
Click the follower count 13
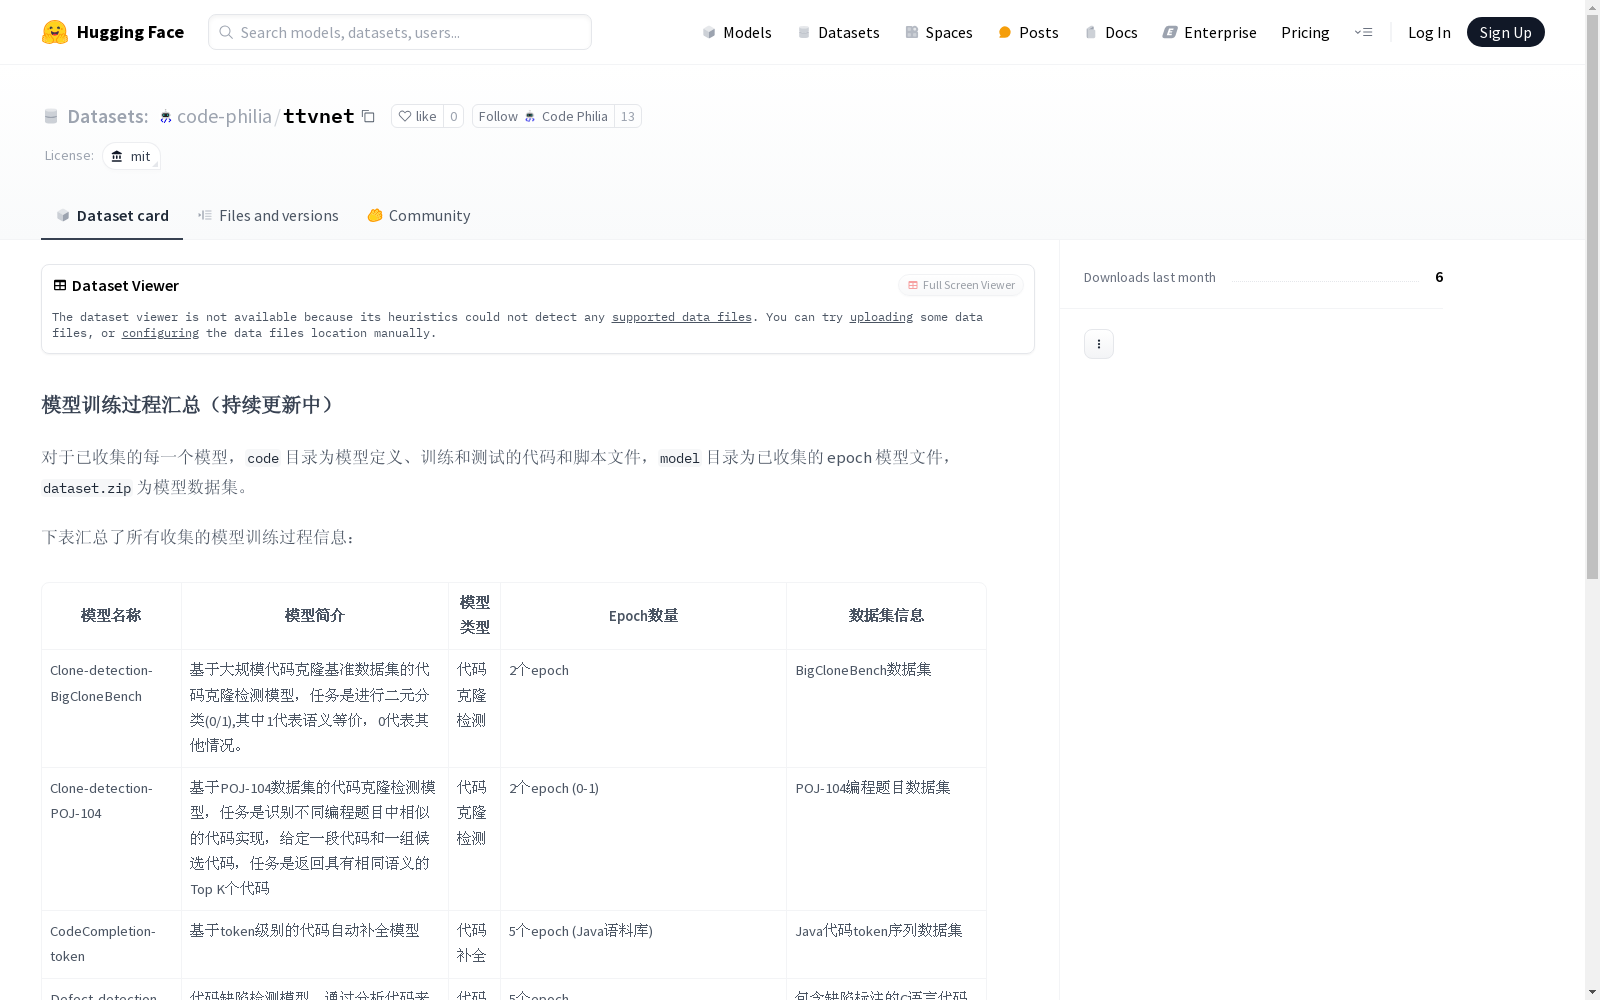point(628,116)
